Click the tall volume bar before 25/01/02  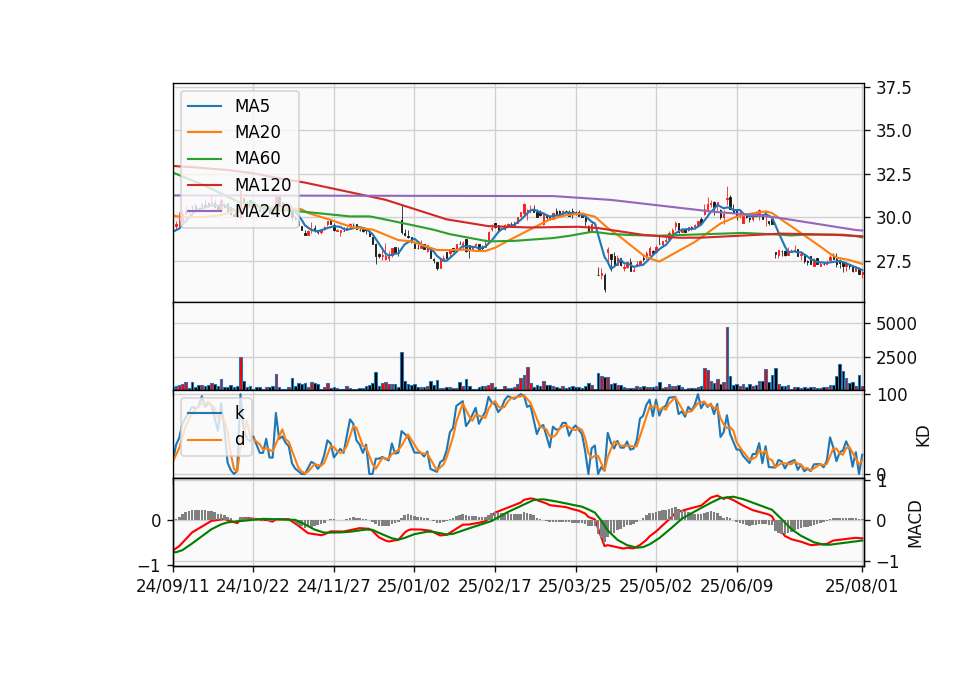point(402,371)
